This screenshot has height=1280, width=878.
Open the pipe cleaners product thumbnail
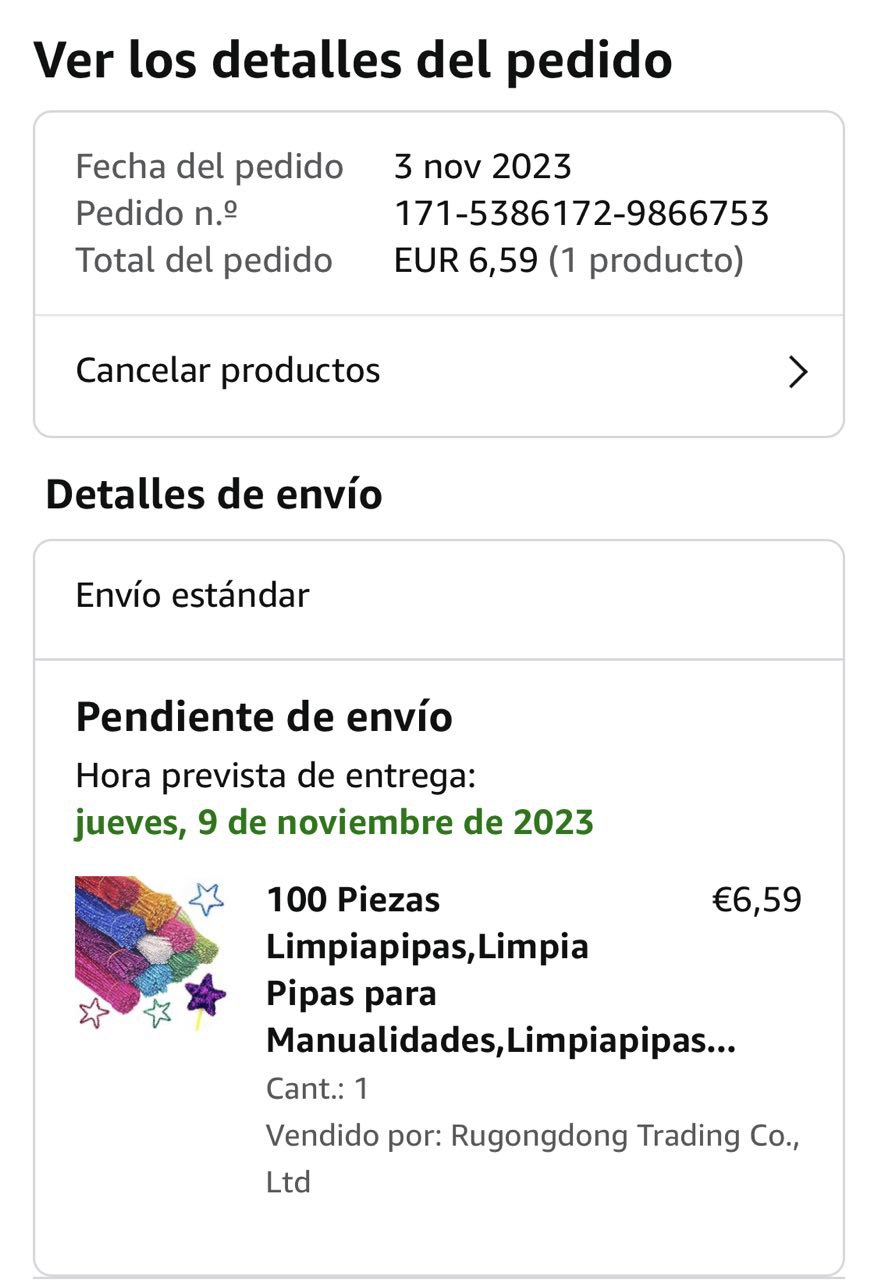pos(151,953)
